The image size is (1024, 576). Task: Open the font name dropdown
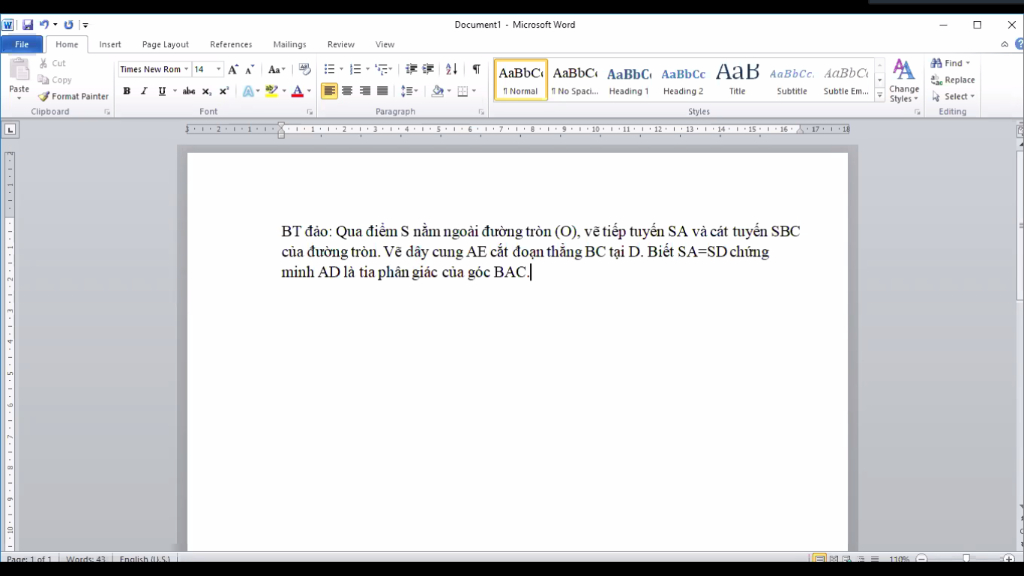(186, 69)
